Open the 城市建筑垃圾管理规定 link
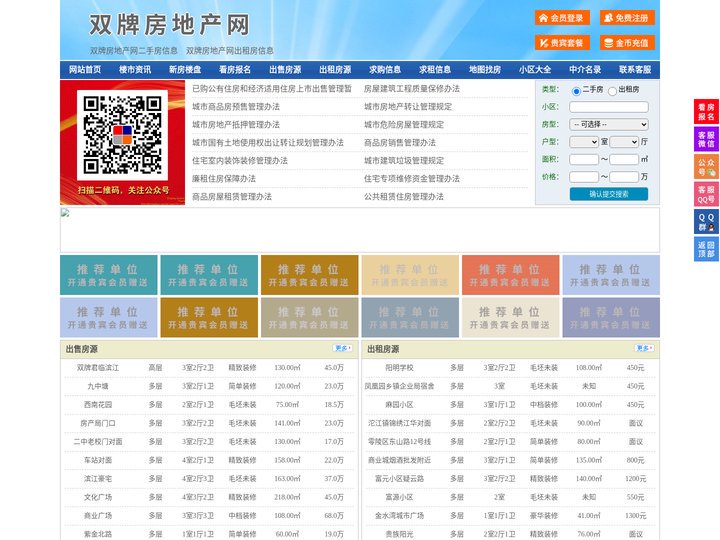Viewport: 720px width, 540px height. pyautogui.click(x=404, y=161)
